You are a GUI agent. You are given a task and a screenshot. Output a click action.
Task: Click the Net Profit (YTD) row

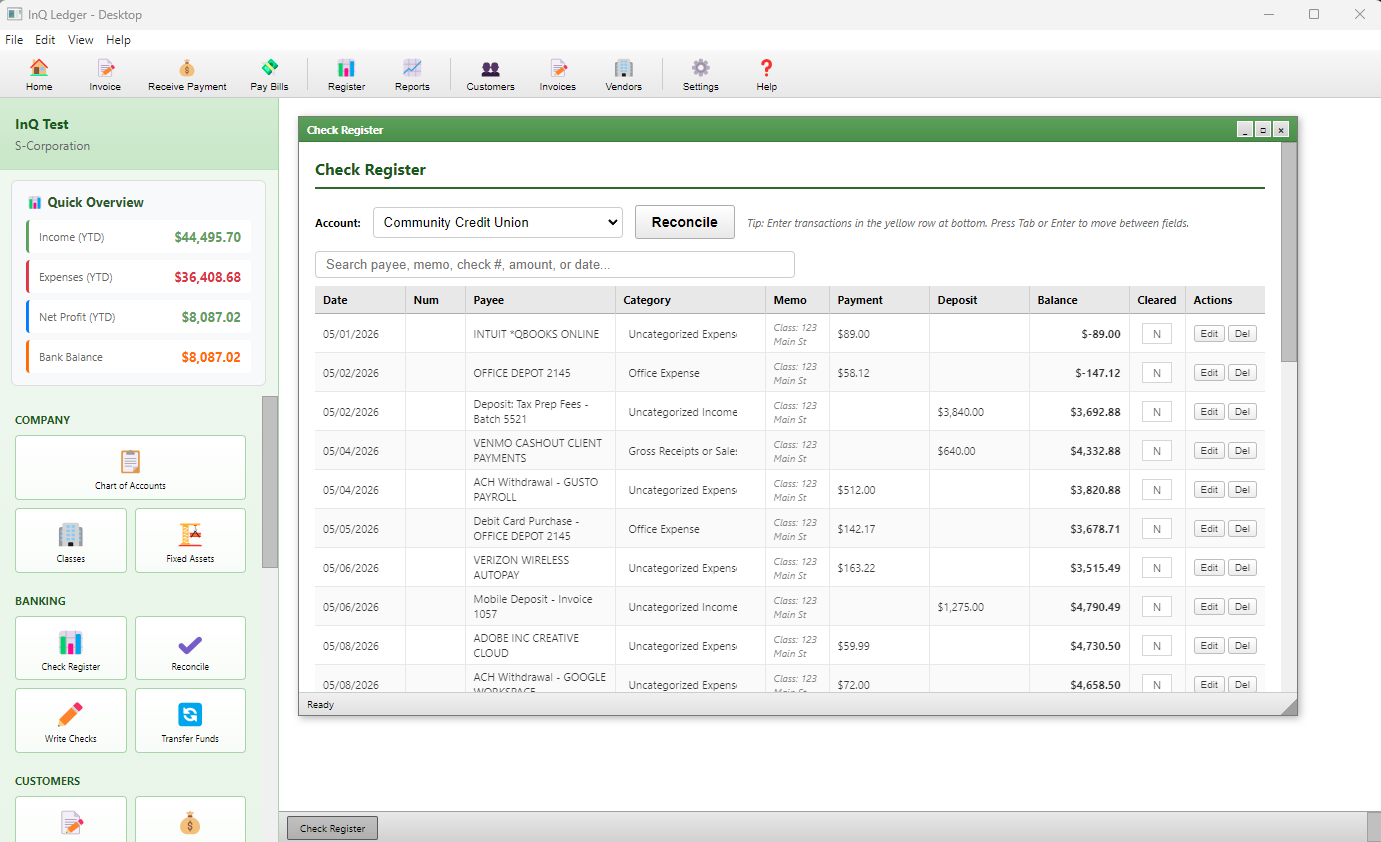point(138,317)
